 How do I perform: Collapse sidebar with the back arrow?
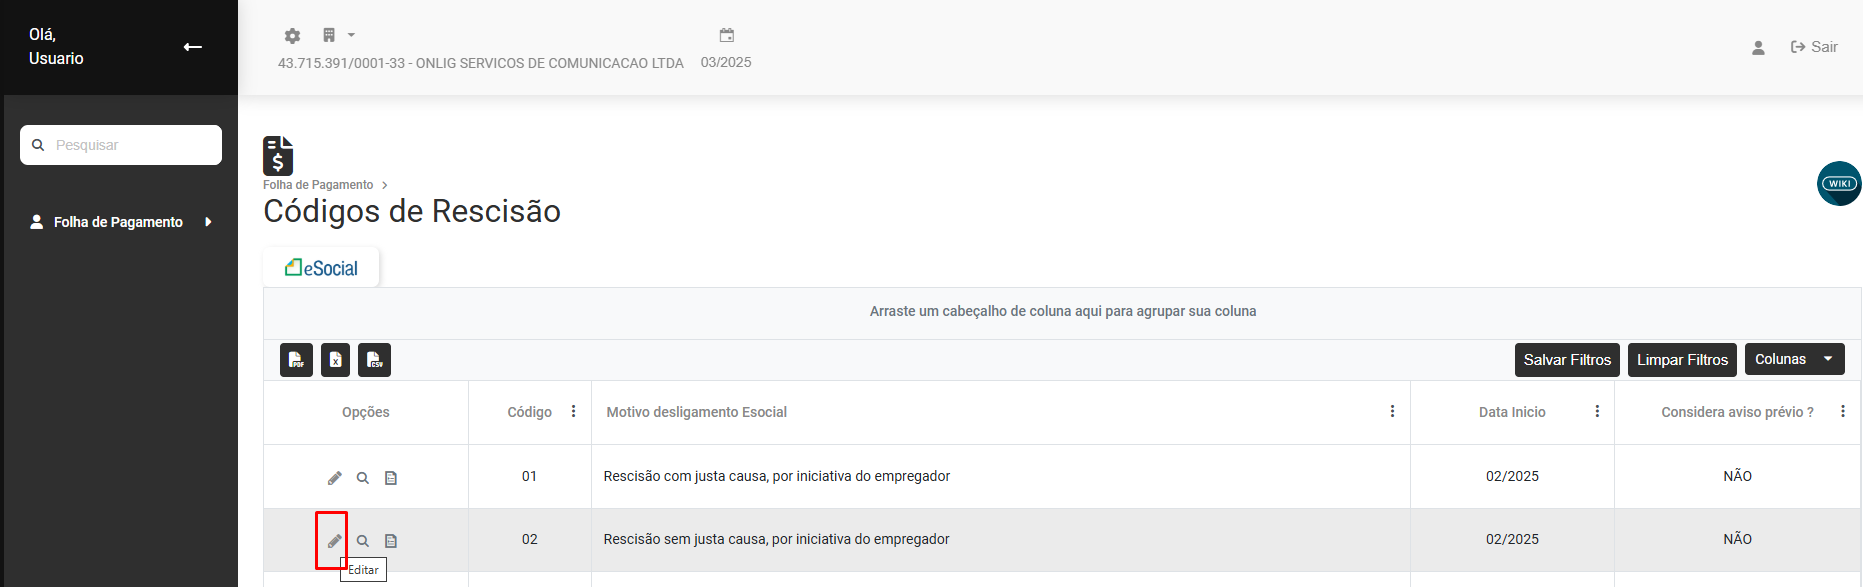point(193,47)
